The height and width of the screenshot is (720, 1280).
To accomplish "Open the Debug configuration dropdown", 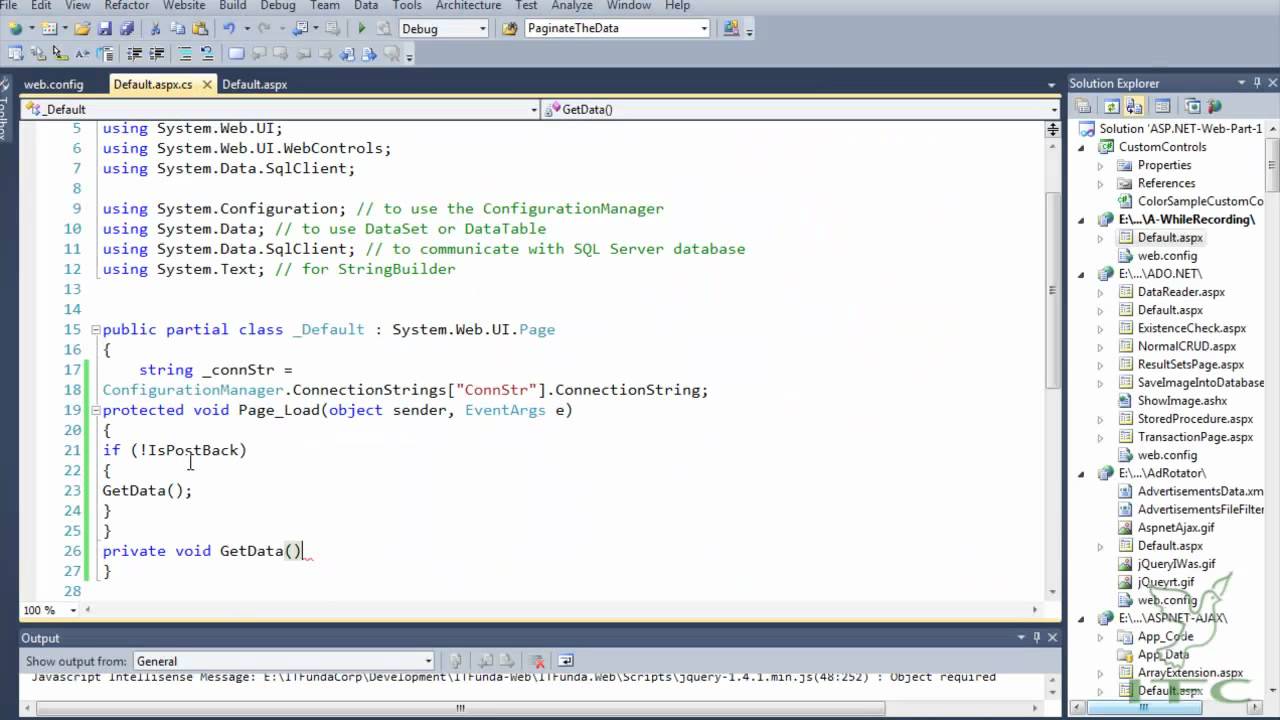I will point(482,28).
